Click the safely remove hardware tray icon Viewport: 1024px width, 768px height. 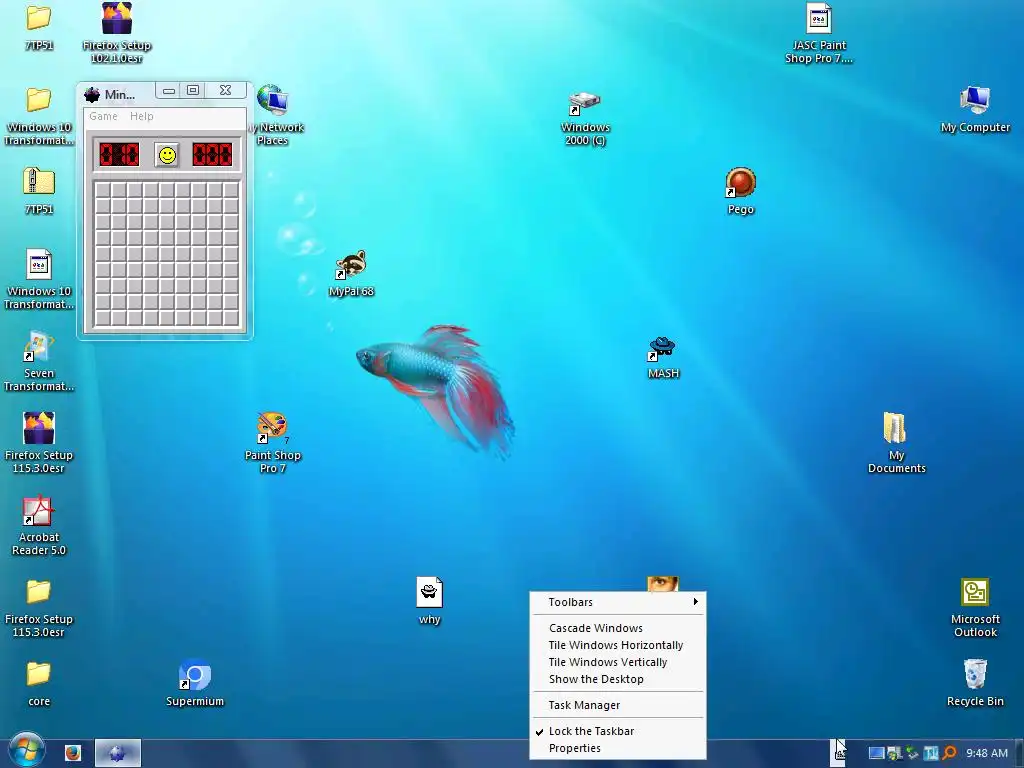(x=912, y=754)
